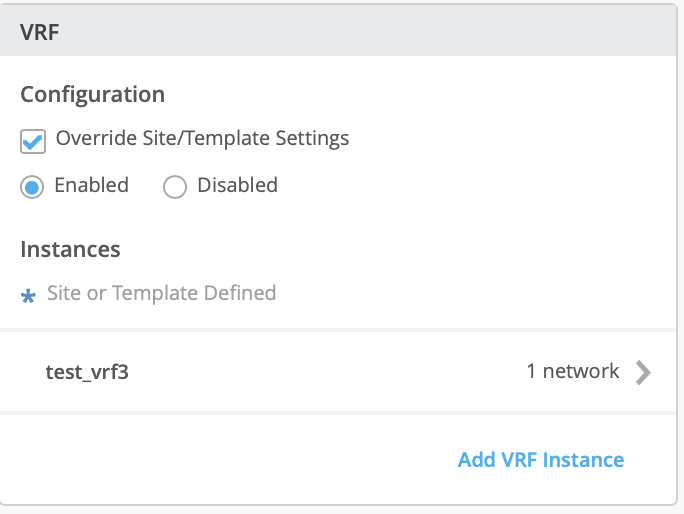Screen dimensions: 684x514
Task: Open the test_vrf3 instance name
Action: [x=88, y=372]
